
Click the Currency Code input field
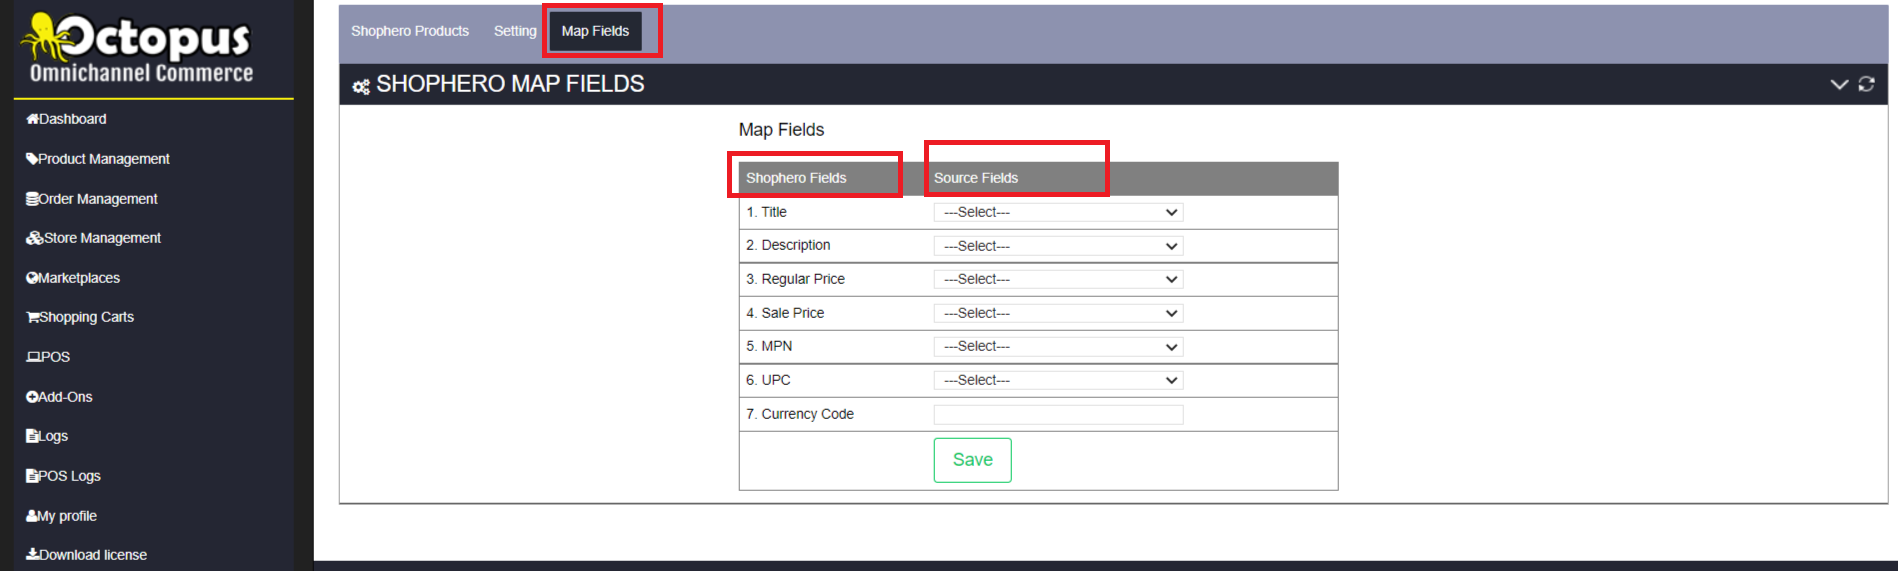[x=1058, y=414]
